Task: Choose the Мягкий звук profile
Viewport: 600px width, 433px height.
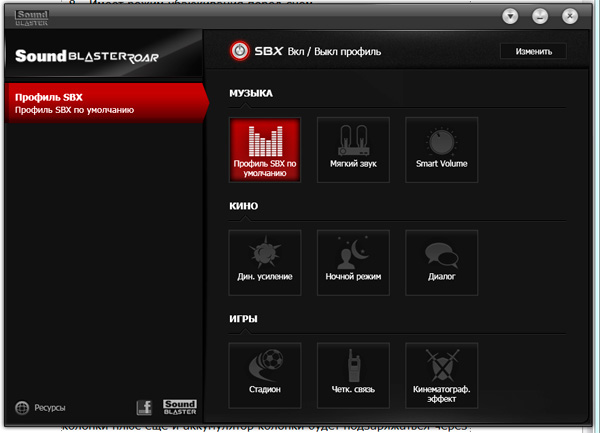Action: point(353,150)
